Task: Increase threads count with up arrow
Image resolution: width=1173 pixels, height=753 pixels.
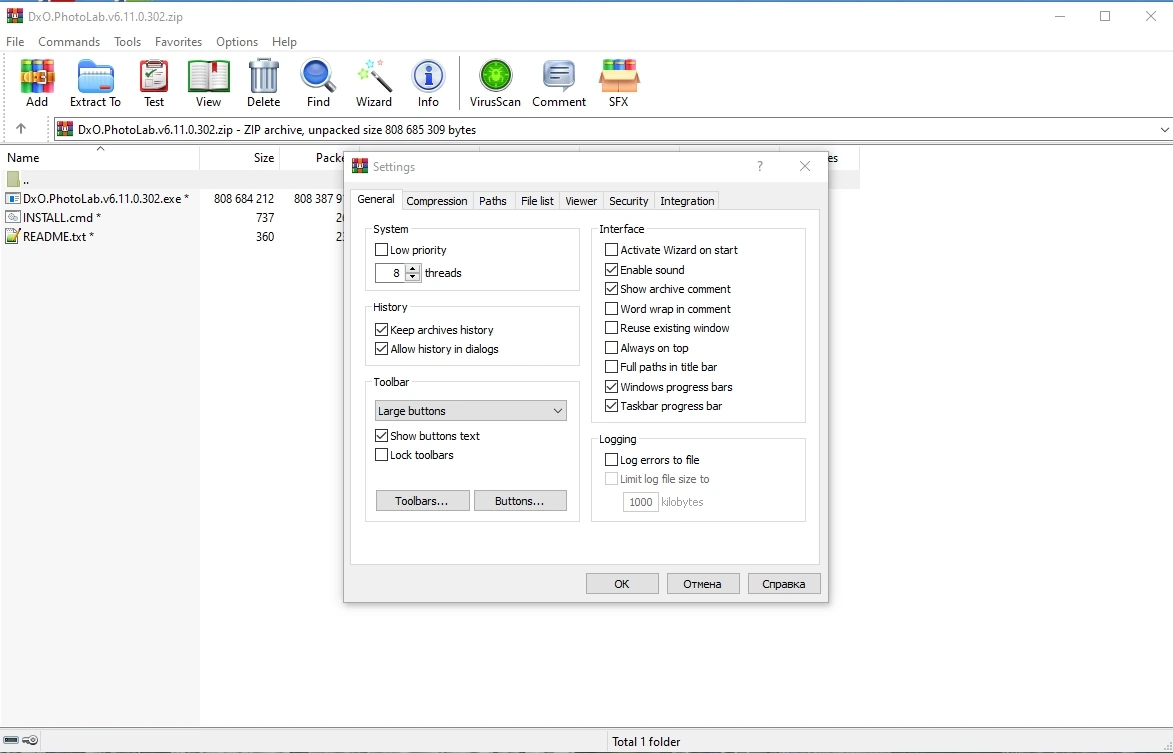Action: point(412,268)
